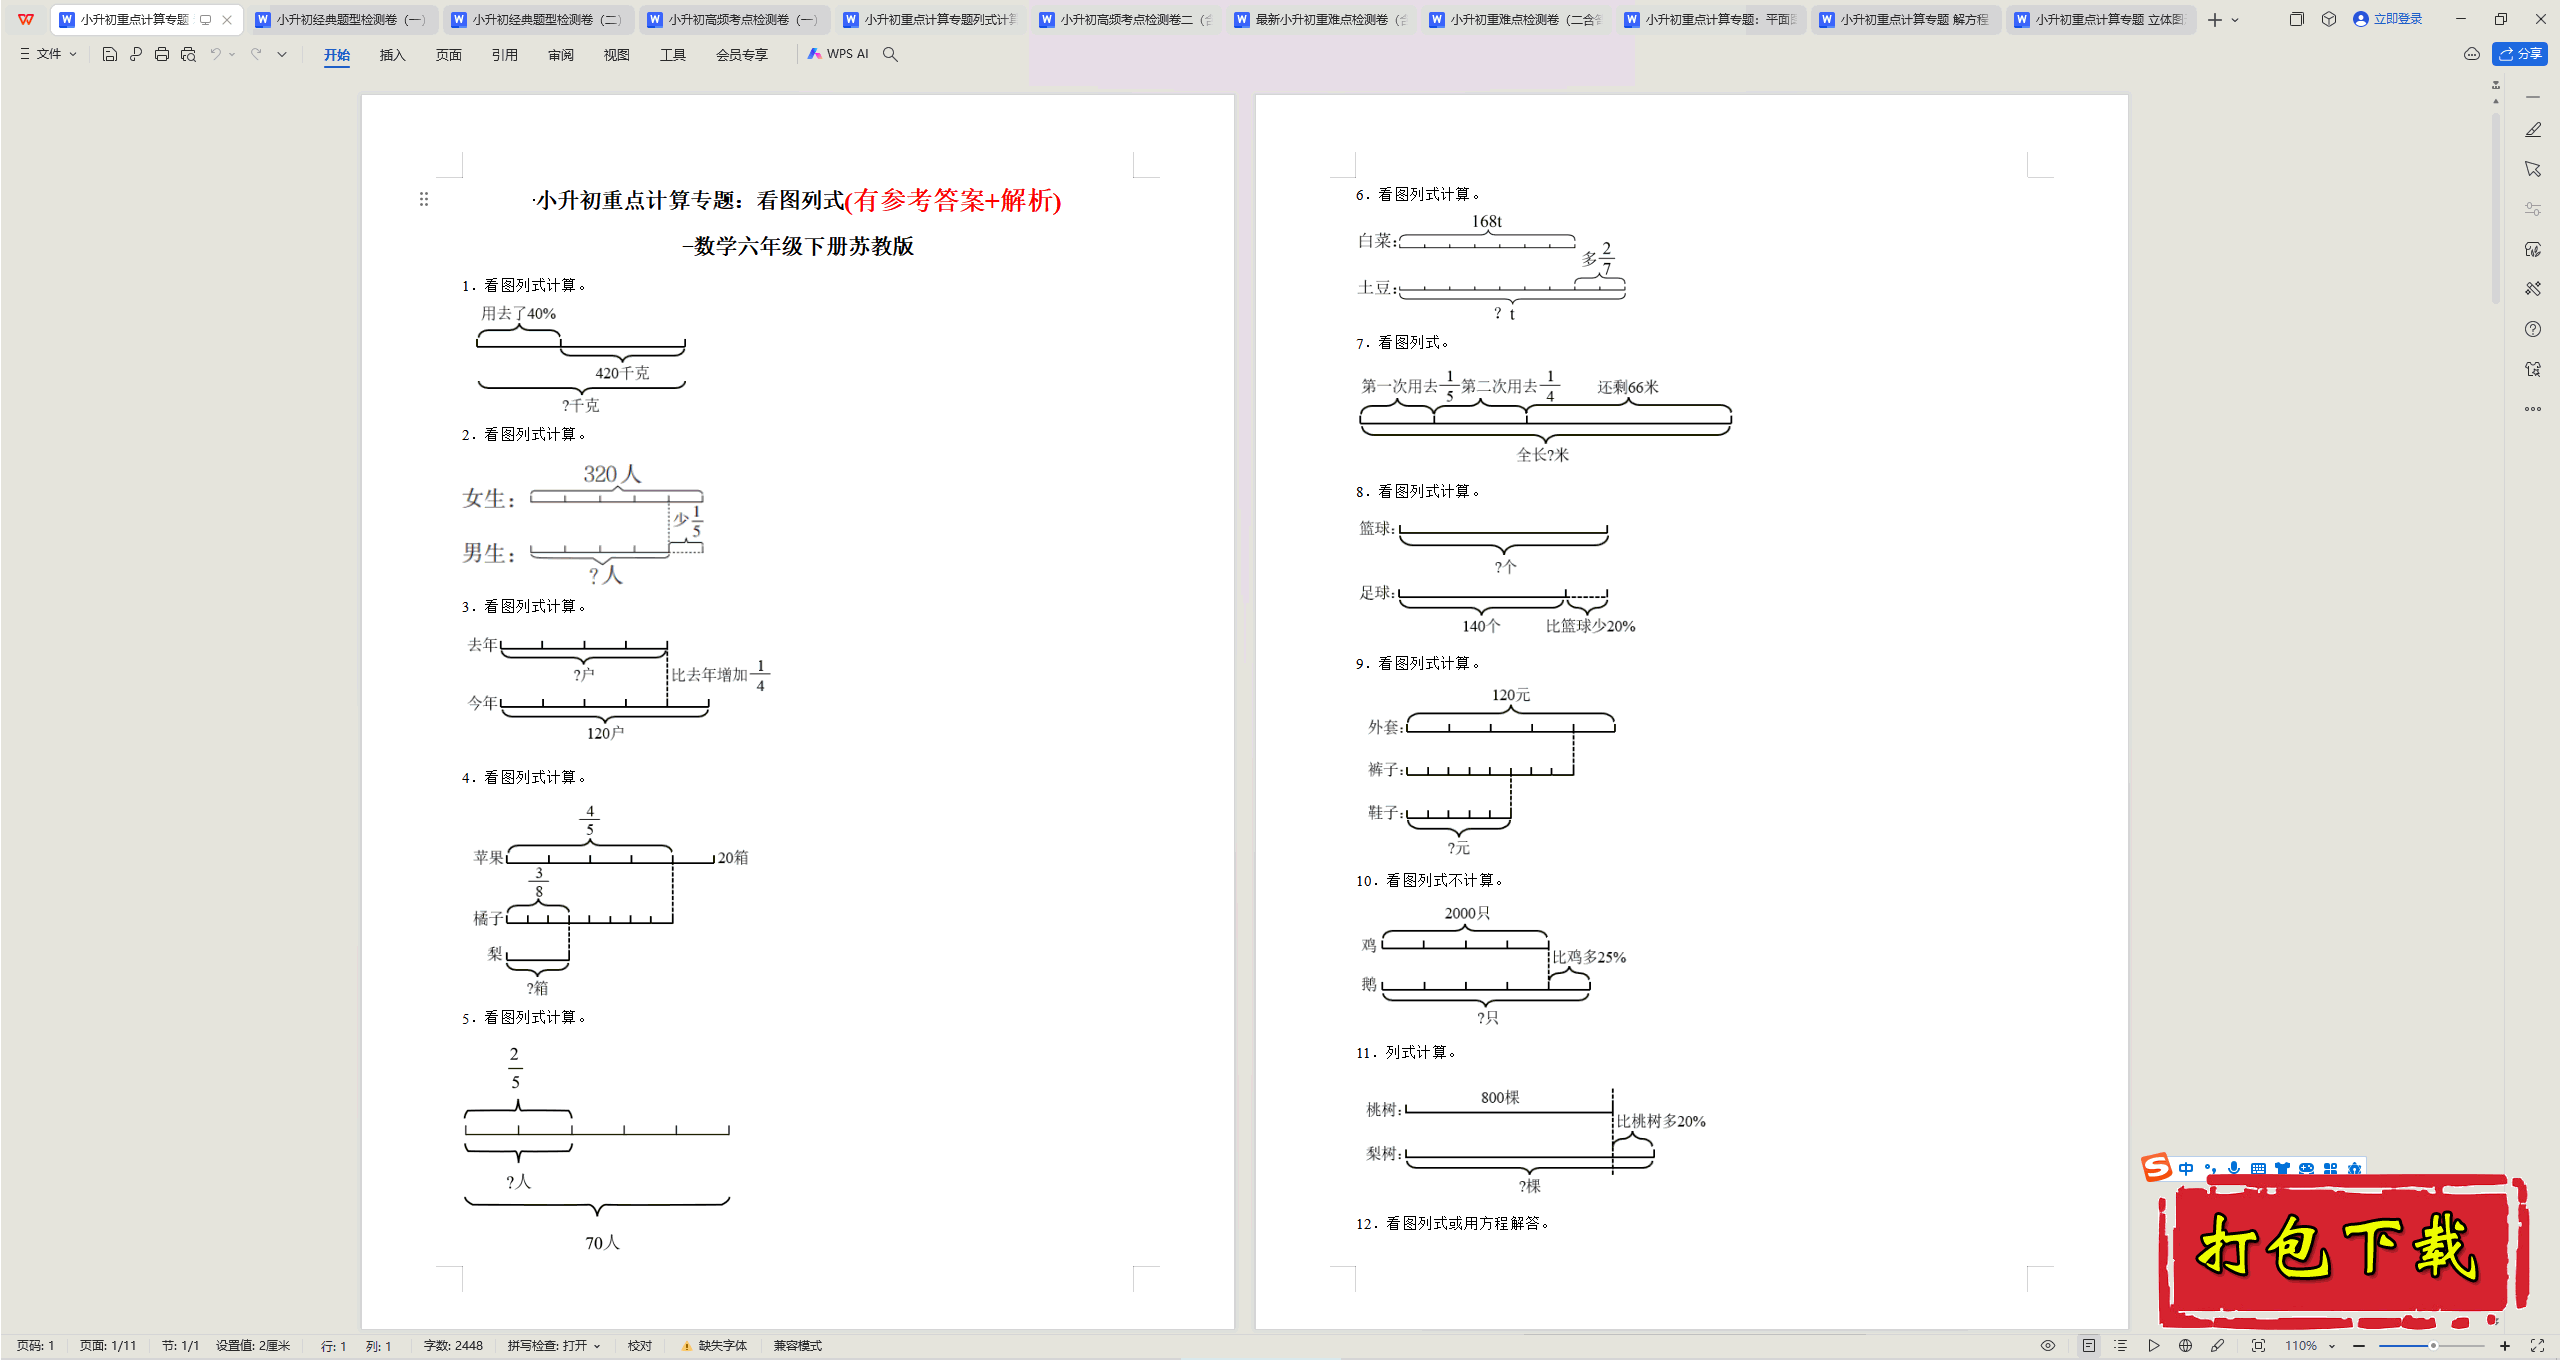Image resolution: width=2560 pixels, height=1360 pixels.
Task: Click the zoom in plus button
Action: click(2505, 1346)
